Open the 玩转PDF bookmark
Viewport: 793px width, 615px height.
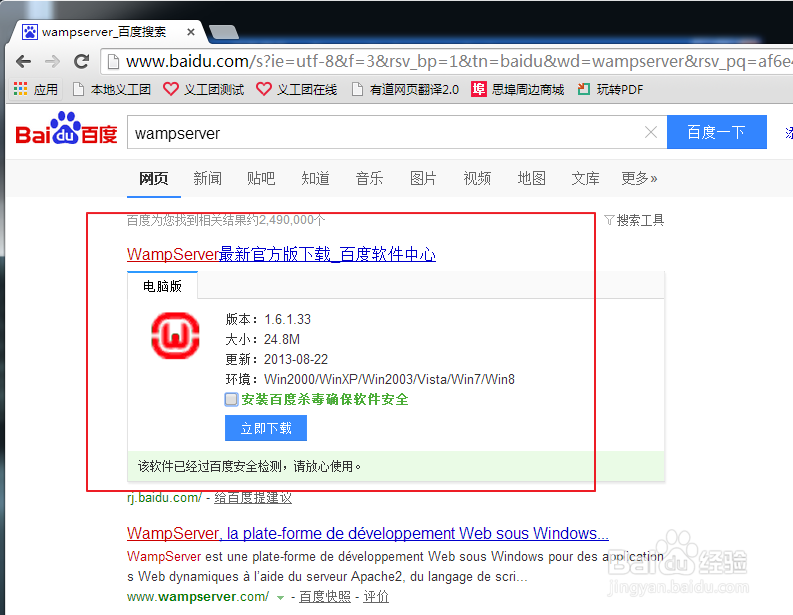coord(610,90)
